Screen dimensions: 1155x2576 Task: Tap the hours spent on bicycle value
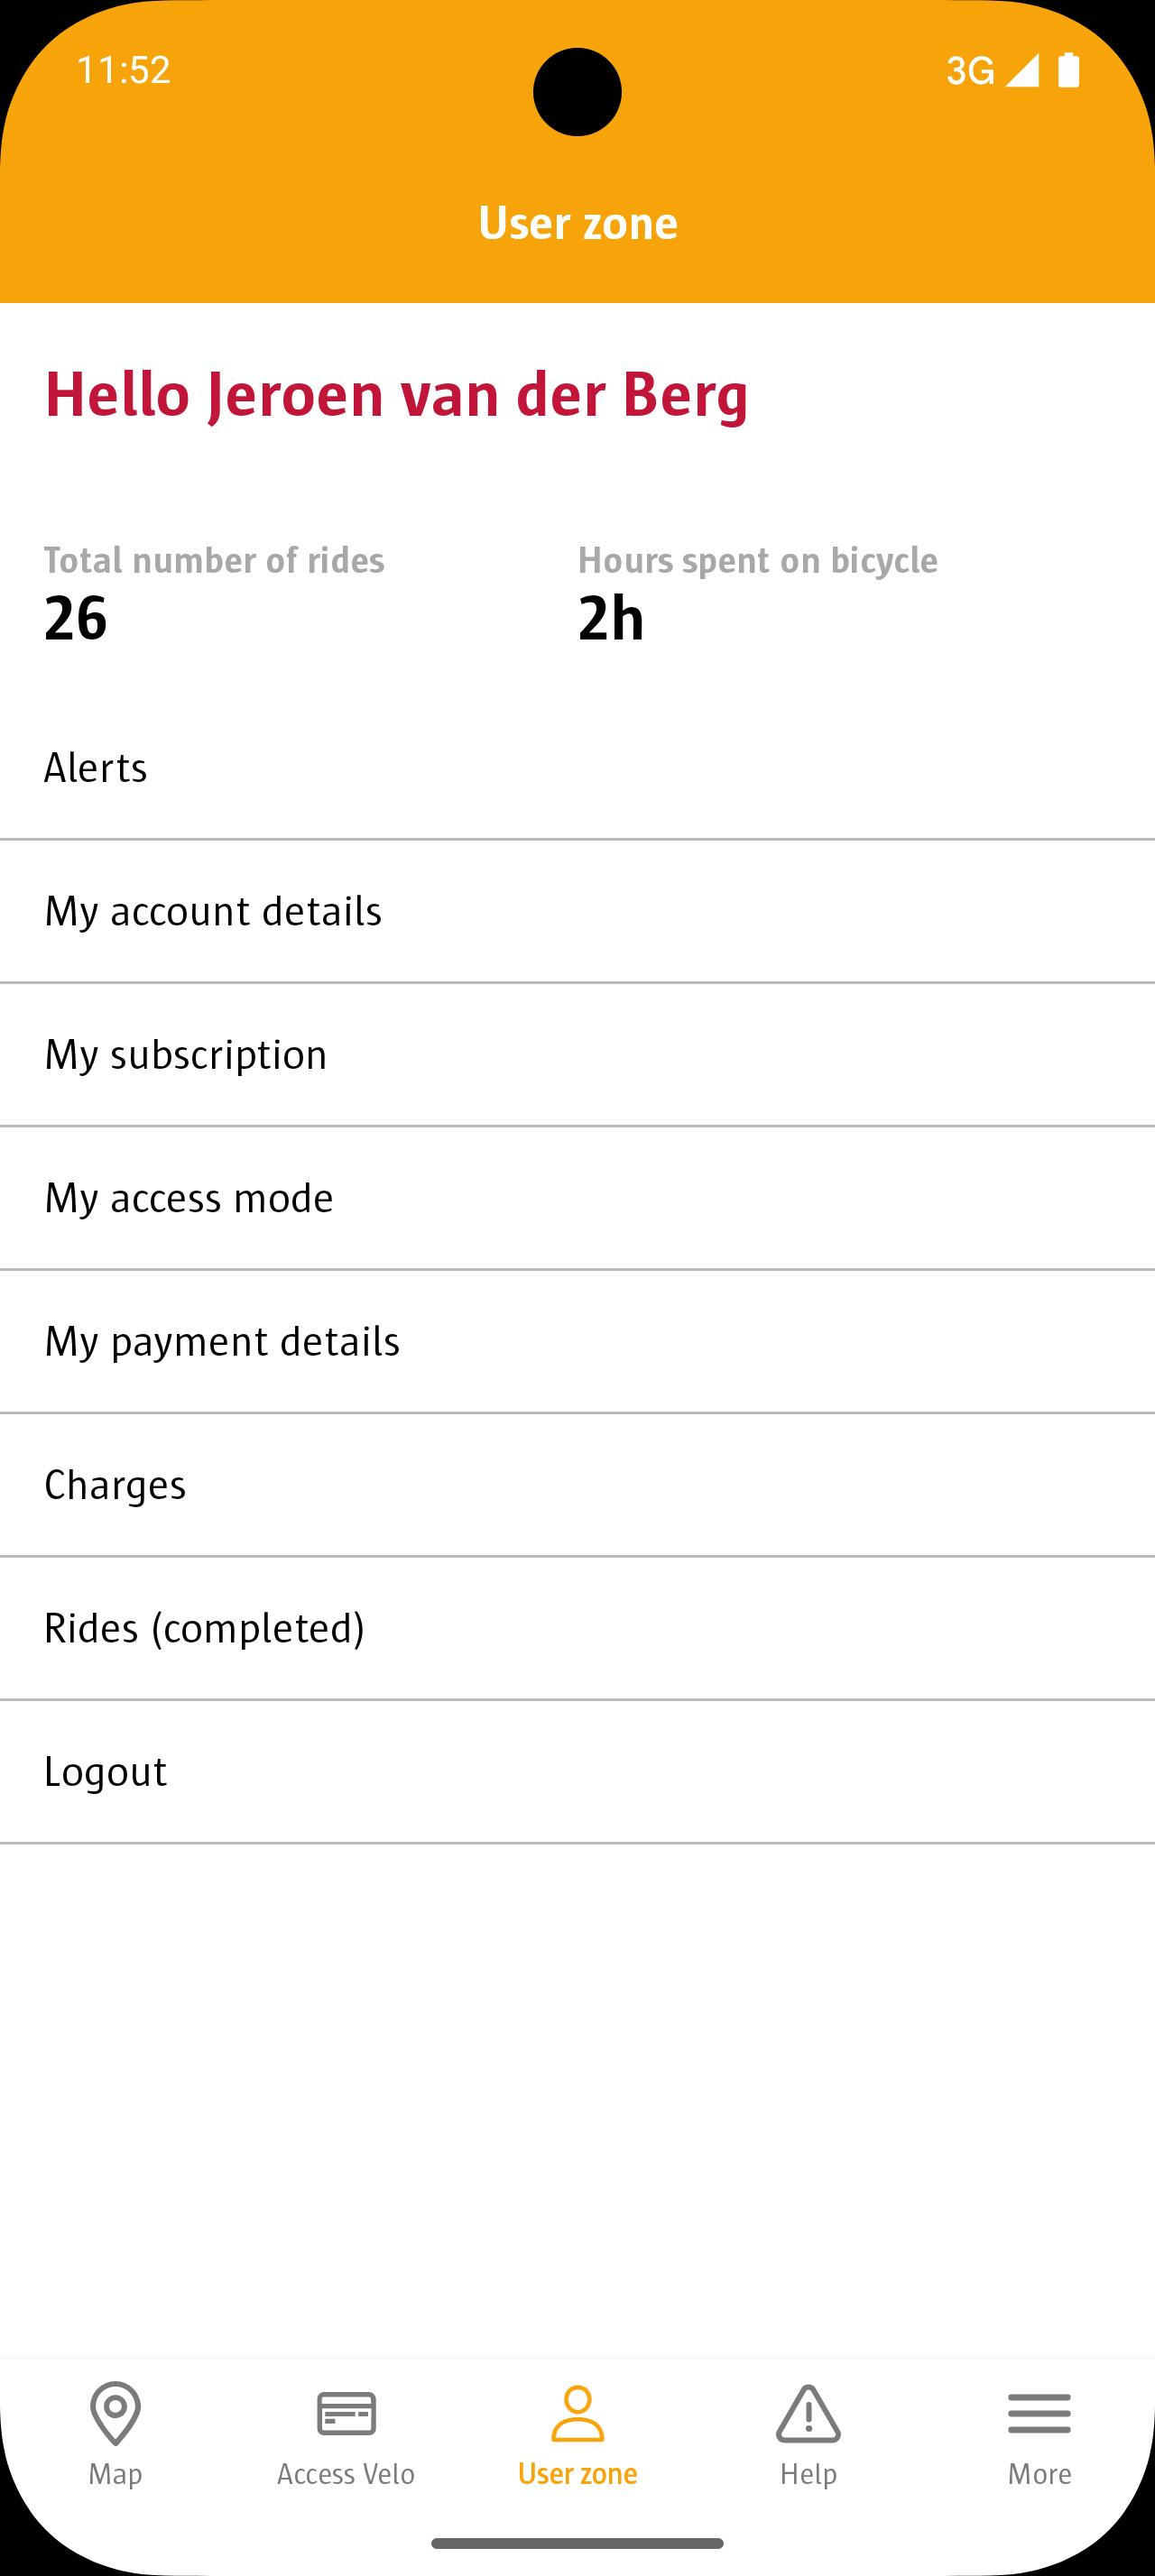coord(611,618)
